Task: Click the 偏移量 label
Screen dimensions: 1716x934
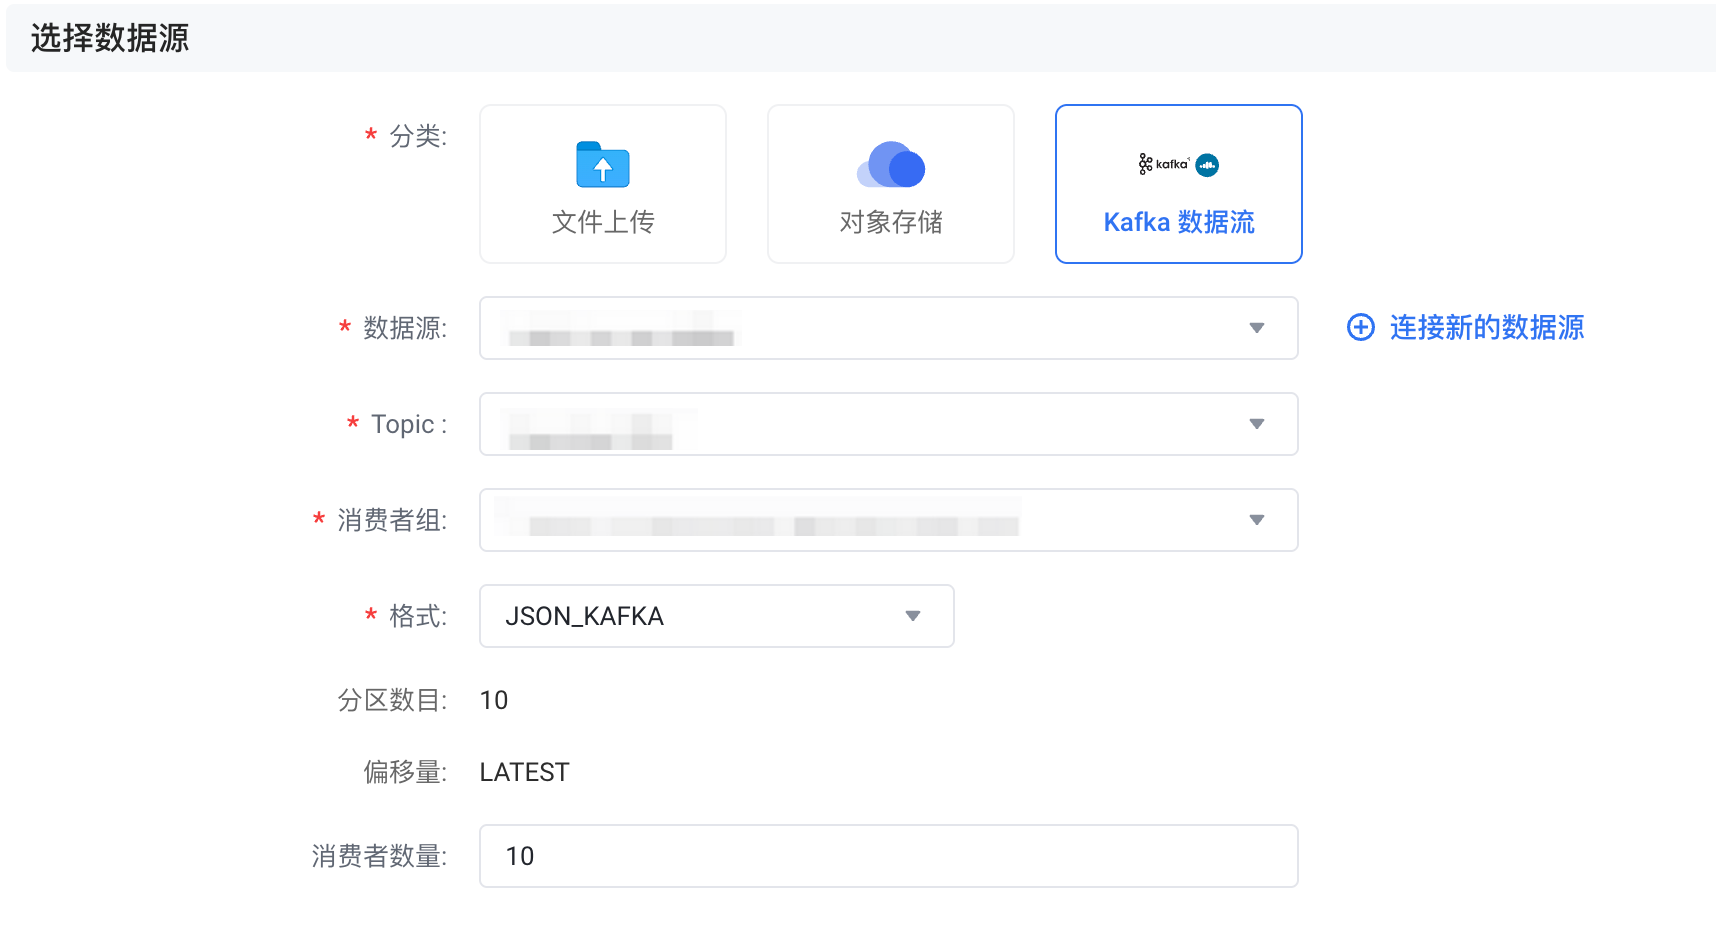Action: click(x=405, y=772)
